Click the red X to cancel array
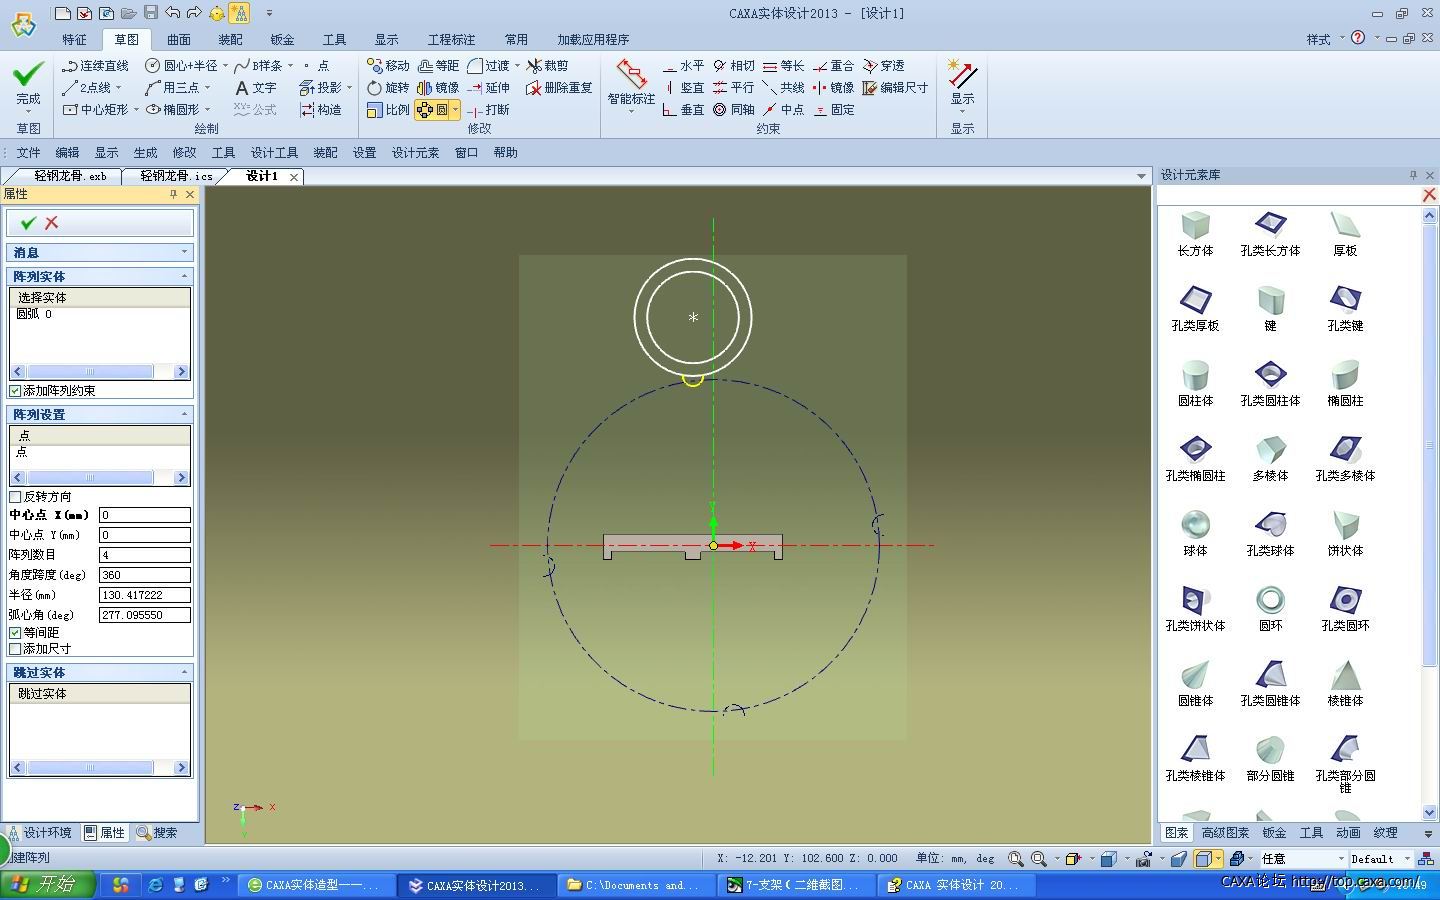The height and width of the screenshot is (900, 1440). [52, 223]
